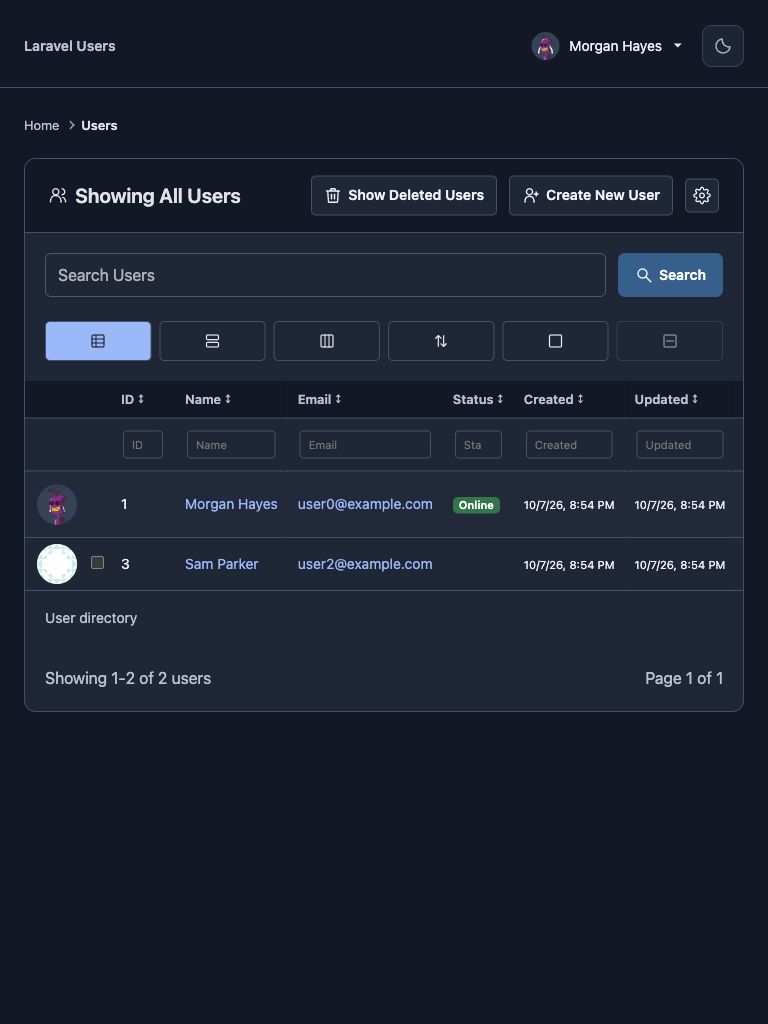Sort by Updated column arrows
The height and width of the screenshot is (1024, 768).
695,399
